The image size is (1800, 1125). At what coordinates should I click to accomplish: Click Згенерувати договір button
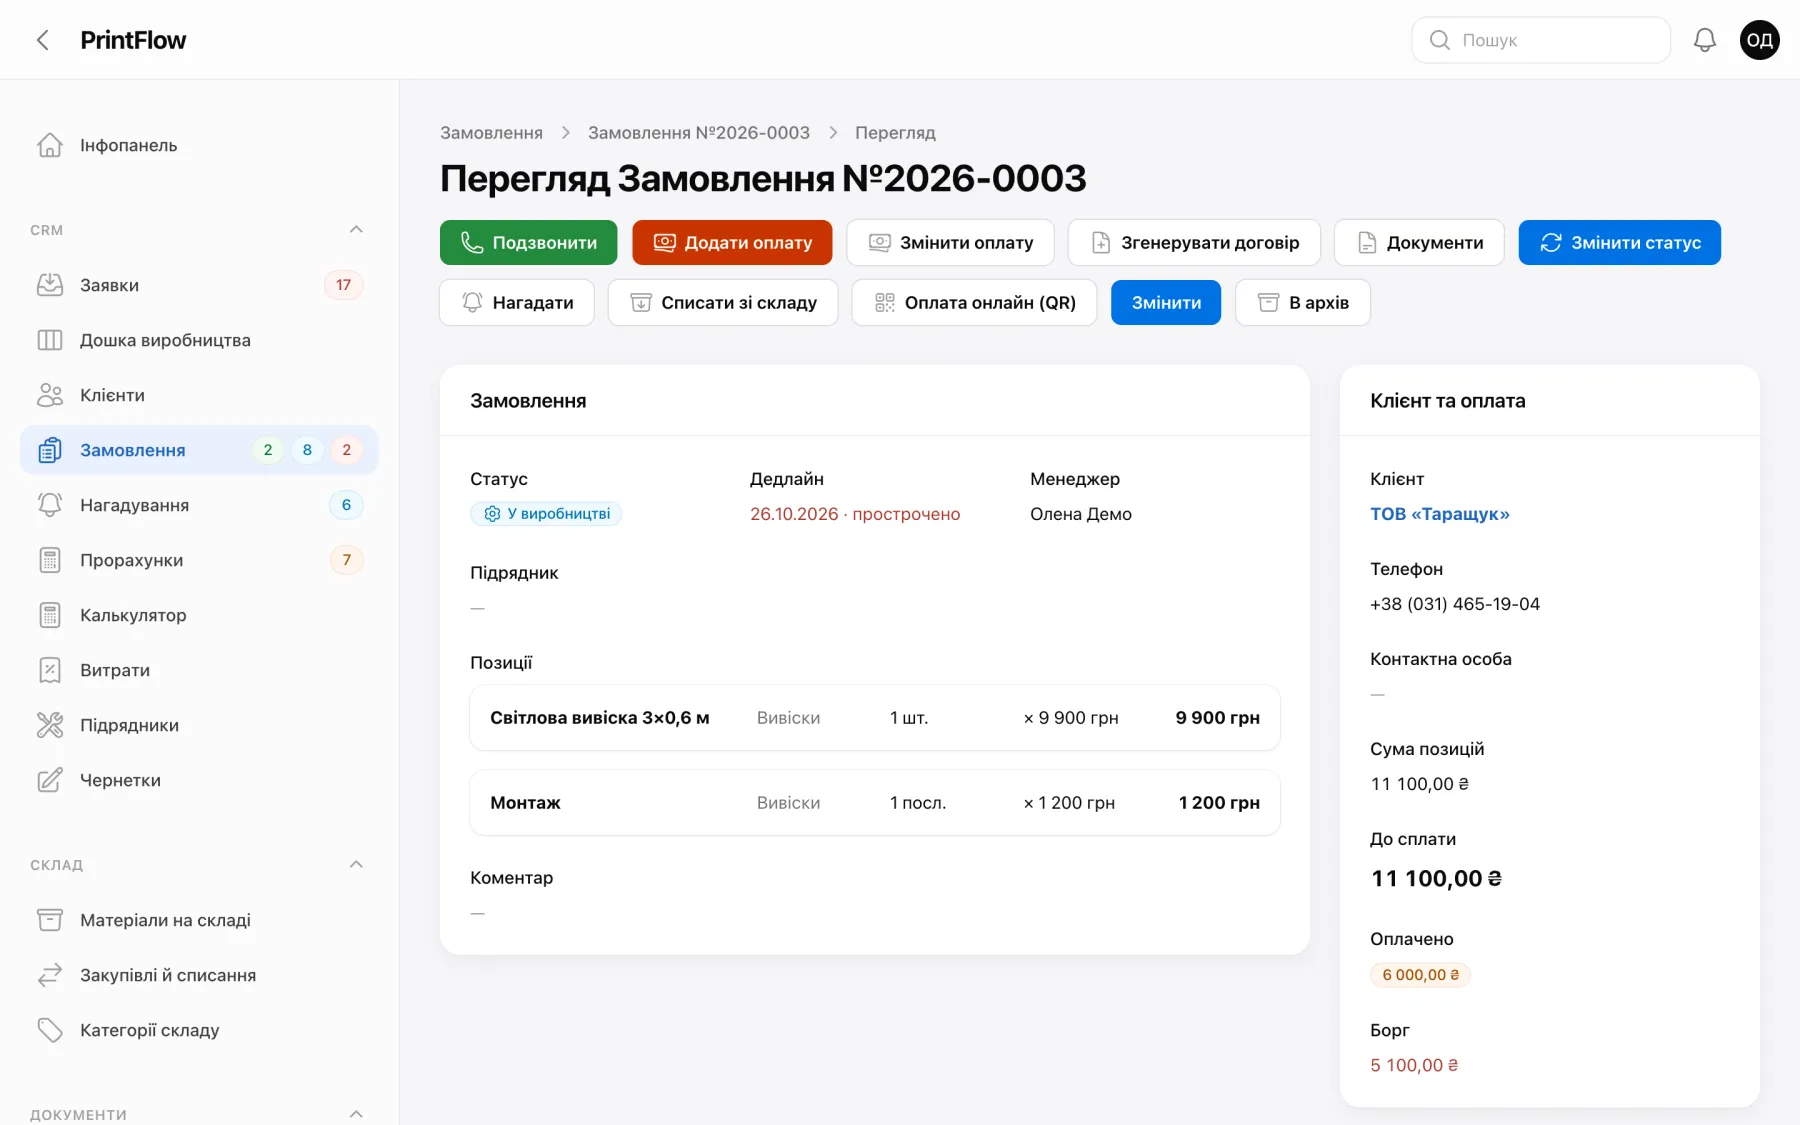click(1194, 242)
